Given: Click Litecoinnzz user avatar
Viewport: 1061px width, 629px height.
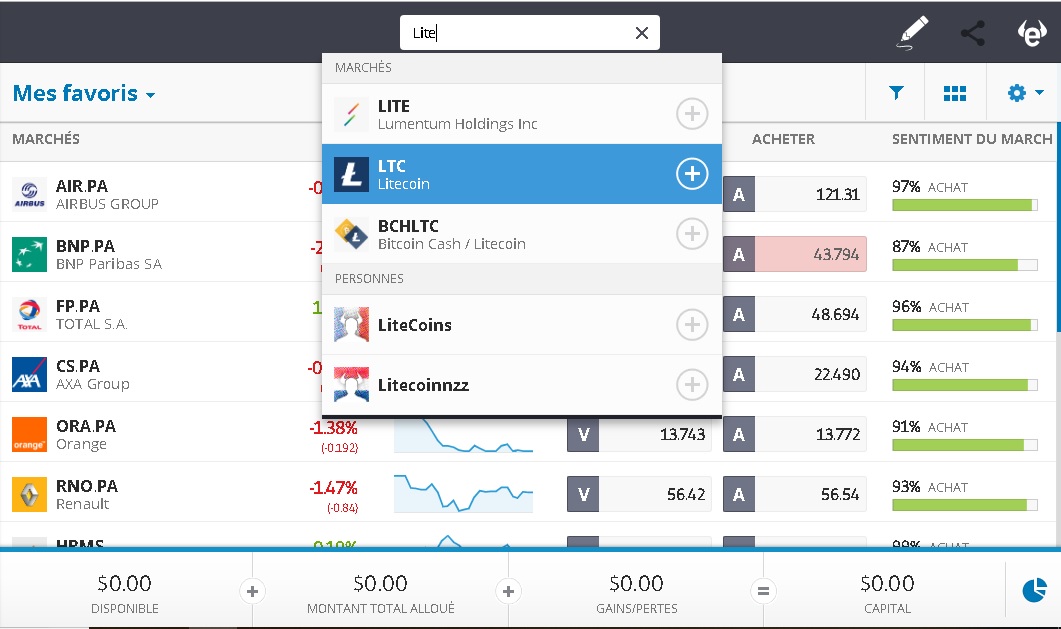Looking at the screenshot, I should point(351,385).
